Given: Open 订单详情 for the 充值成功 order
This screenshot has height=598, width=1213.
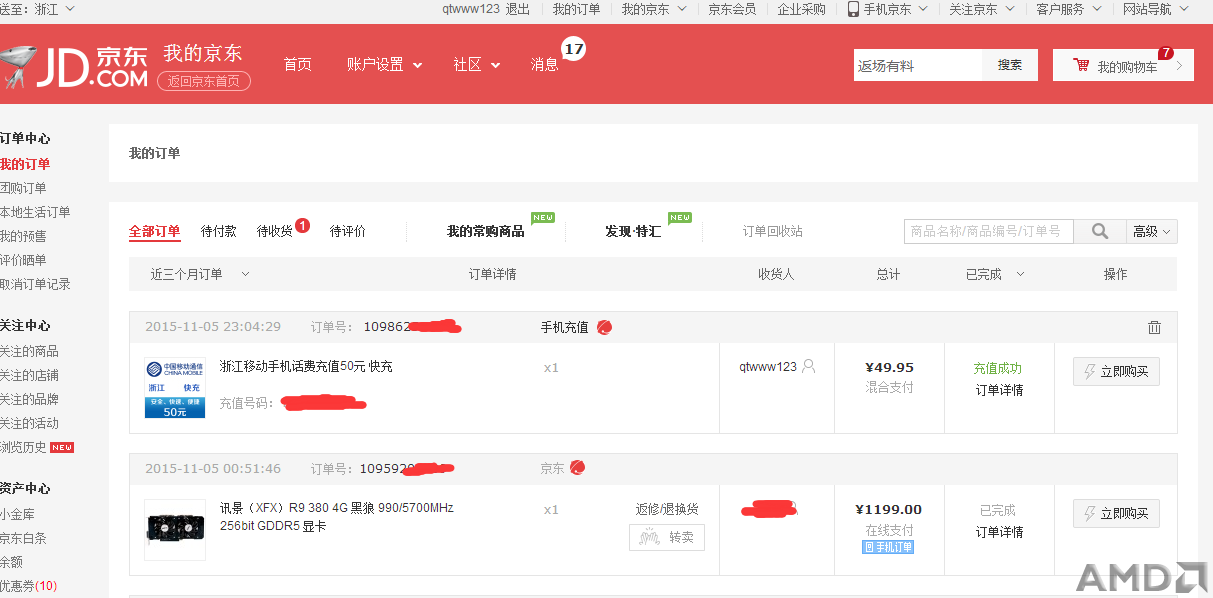Looking at the screenshot, I should tap(1000, 390).
